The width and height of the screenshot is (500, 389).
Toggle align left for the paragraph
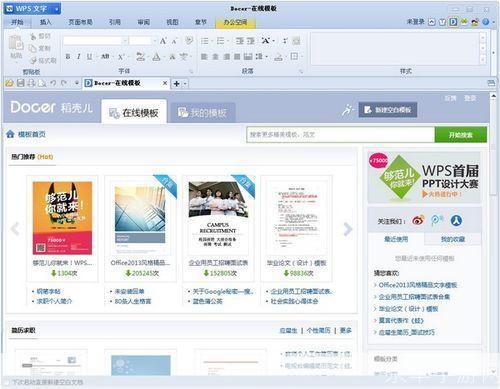[x=204, y=57]
